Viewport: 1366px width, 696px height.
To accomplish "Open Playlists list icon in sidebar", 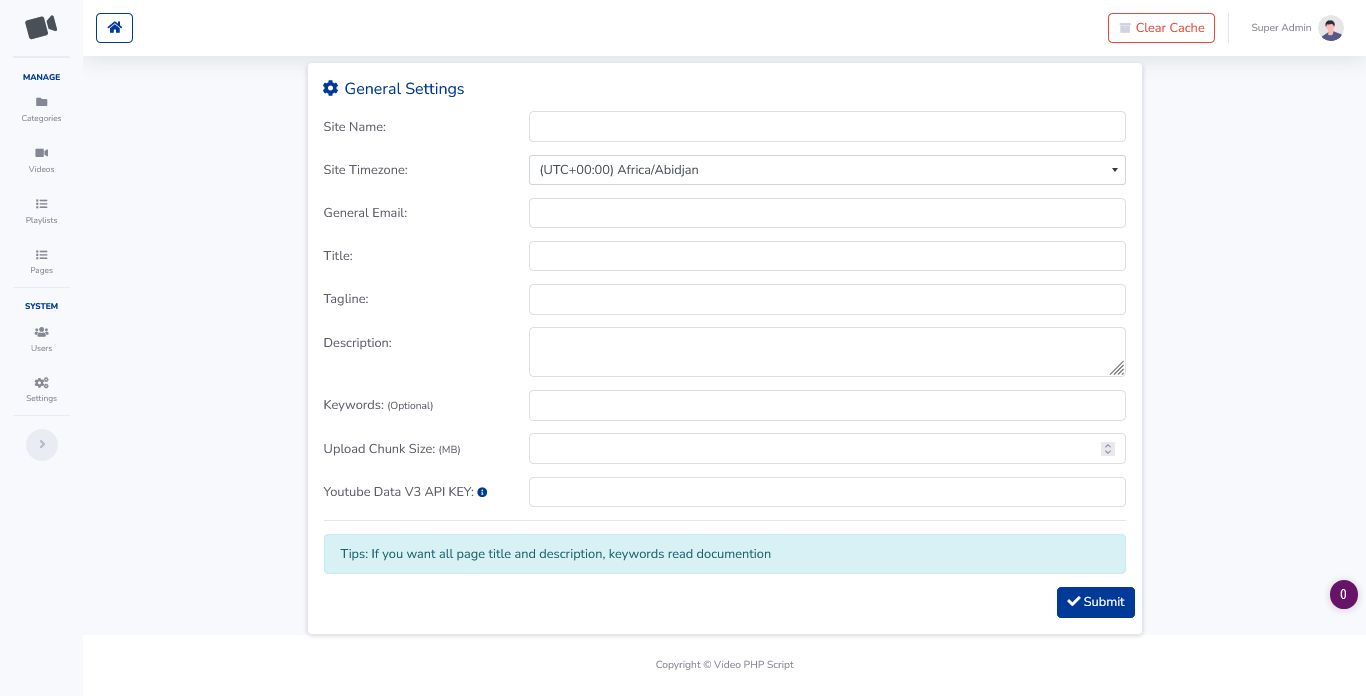I will pos(41,204).
